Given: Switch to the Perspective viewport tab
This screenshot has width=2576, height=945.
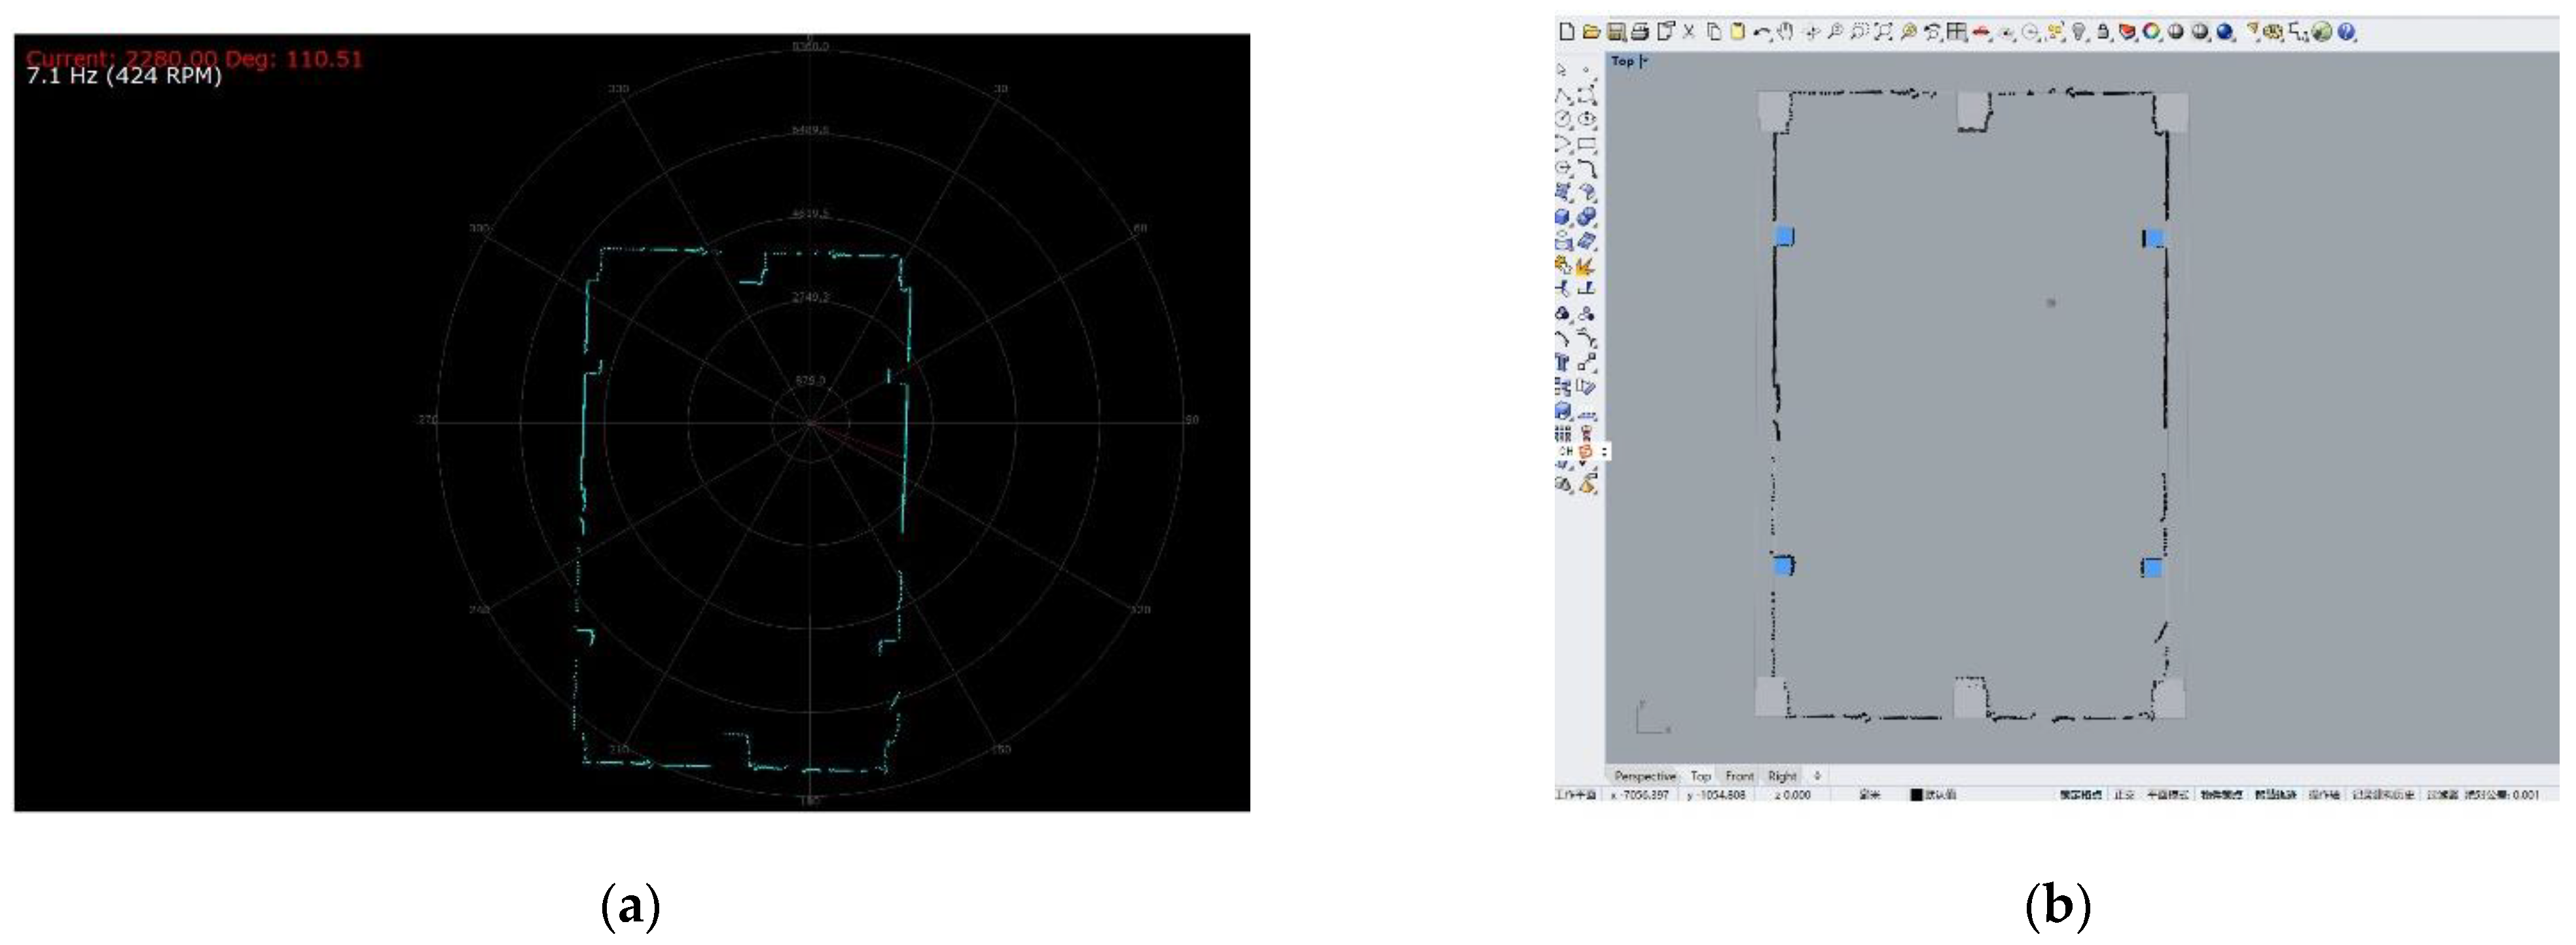Looking at the screenshot, I should 1645,776.
